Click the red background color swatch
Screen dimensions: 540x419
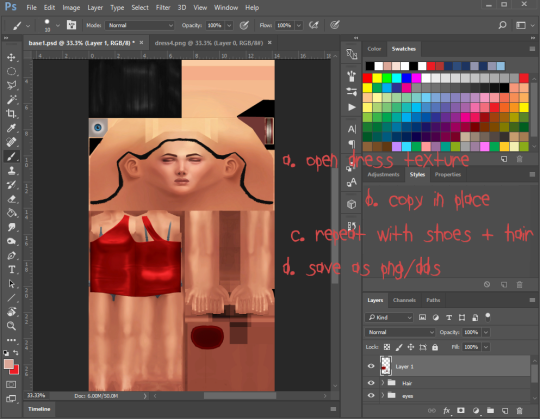[15, 371]
